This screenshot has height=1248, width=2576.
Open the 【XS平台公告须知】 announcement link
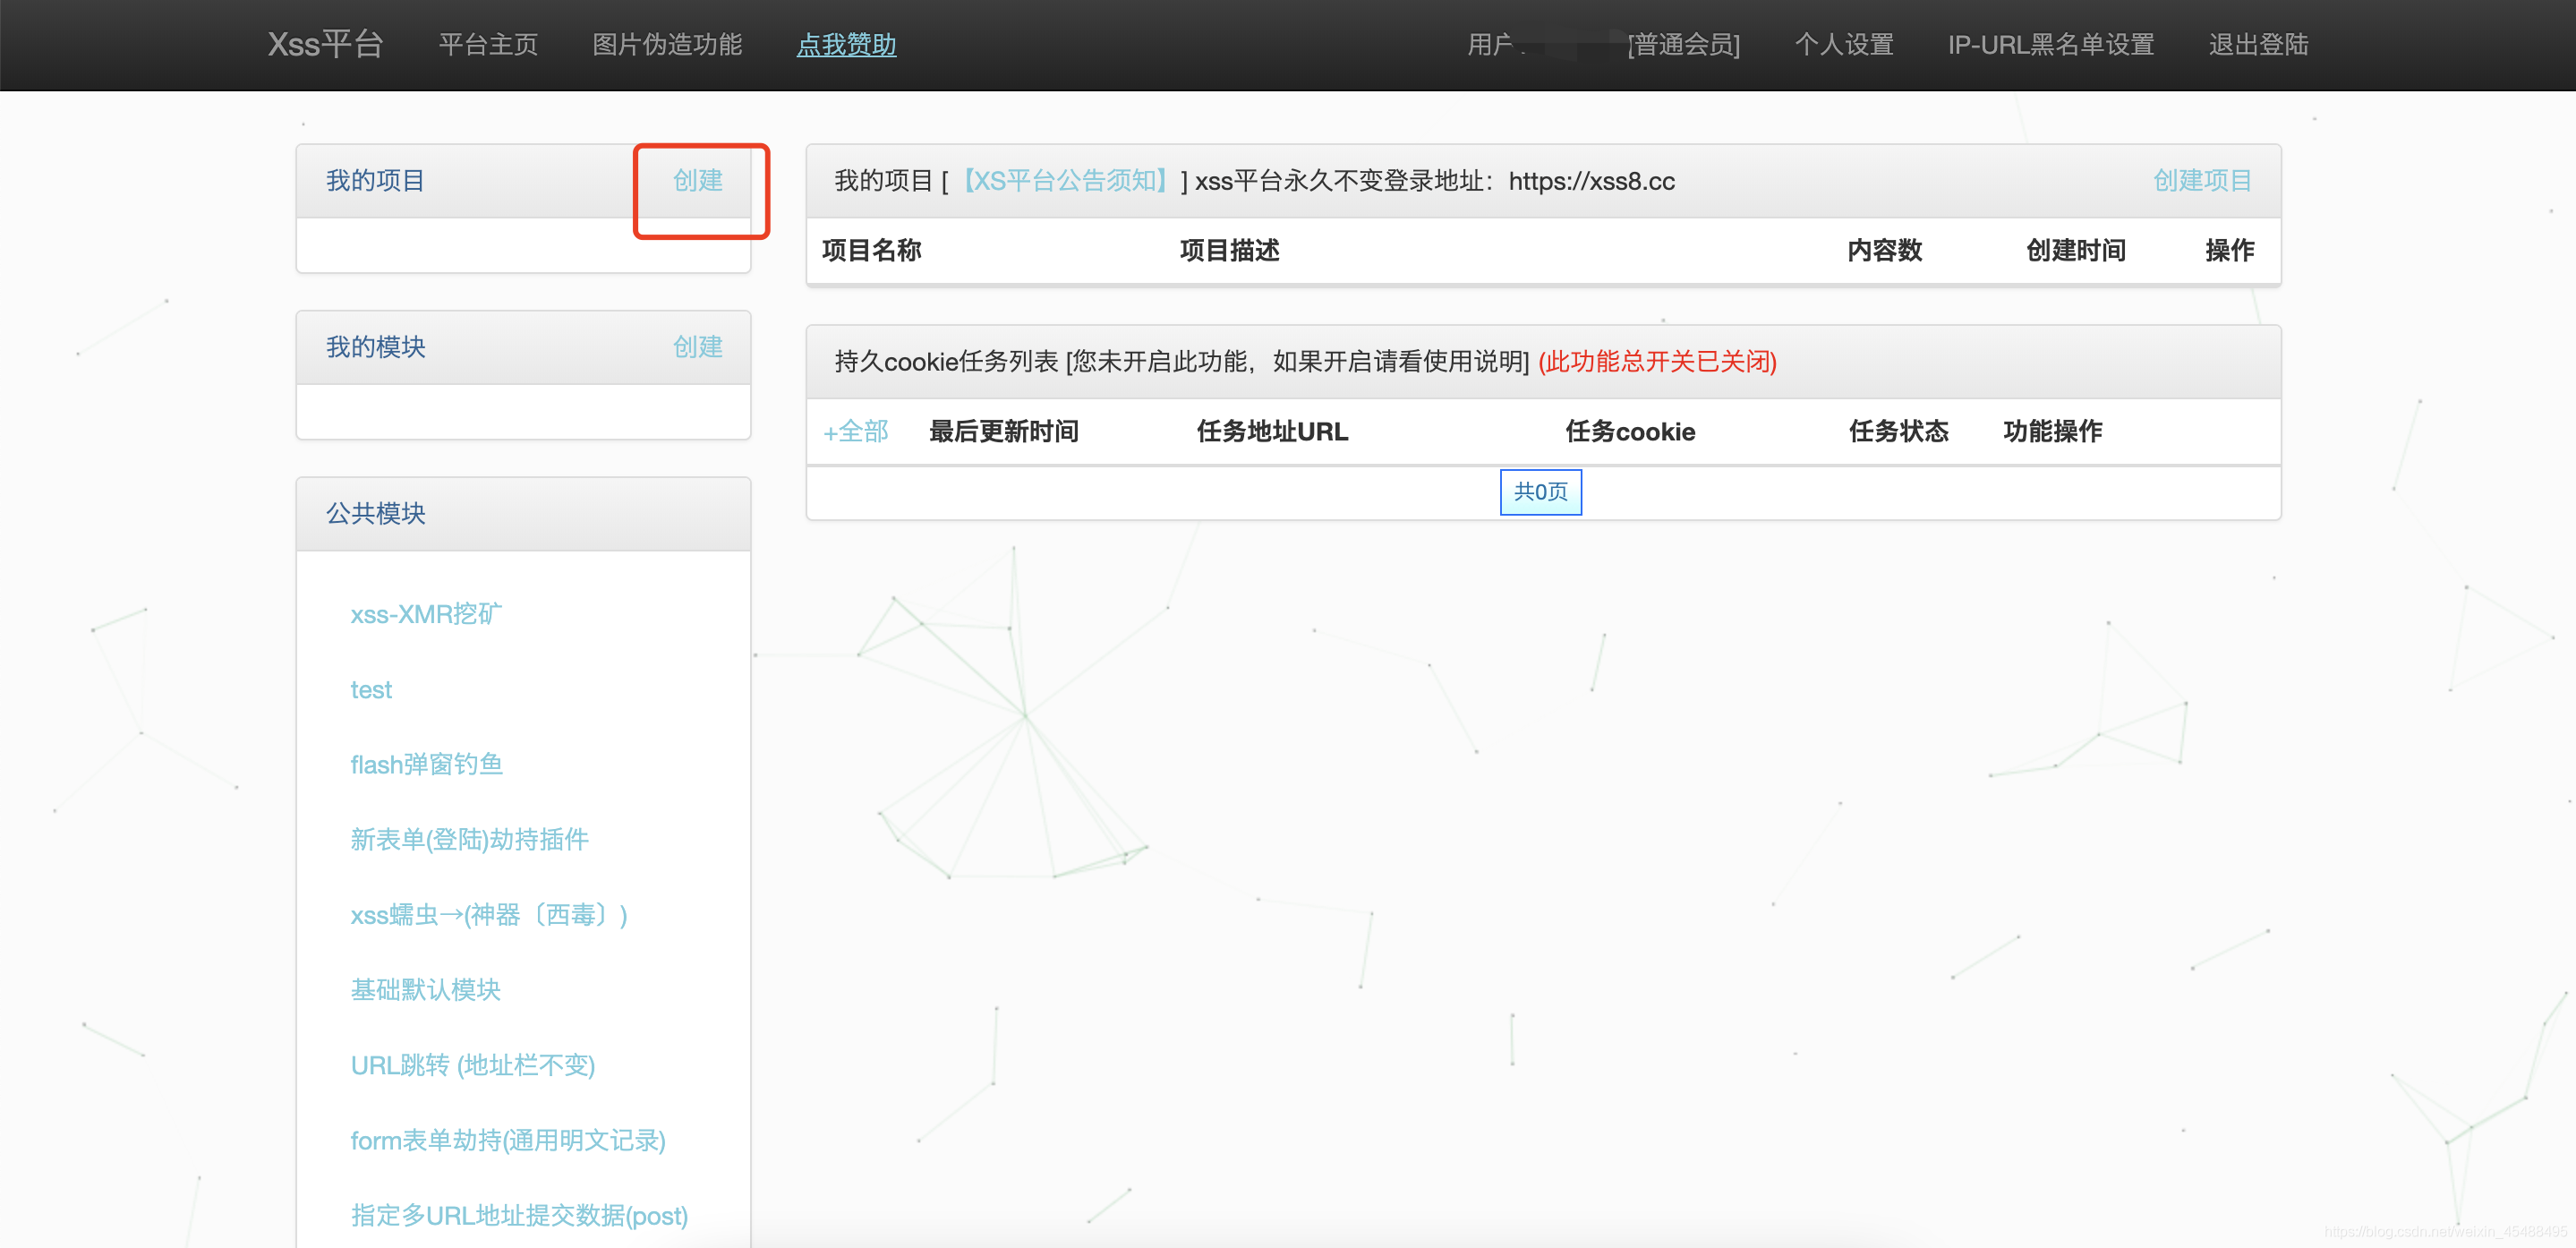pos(1064,180)
